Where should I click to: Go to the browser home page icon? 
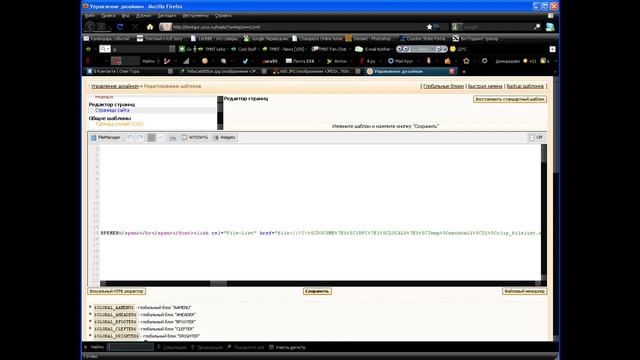tap(150, 27)
